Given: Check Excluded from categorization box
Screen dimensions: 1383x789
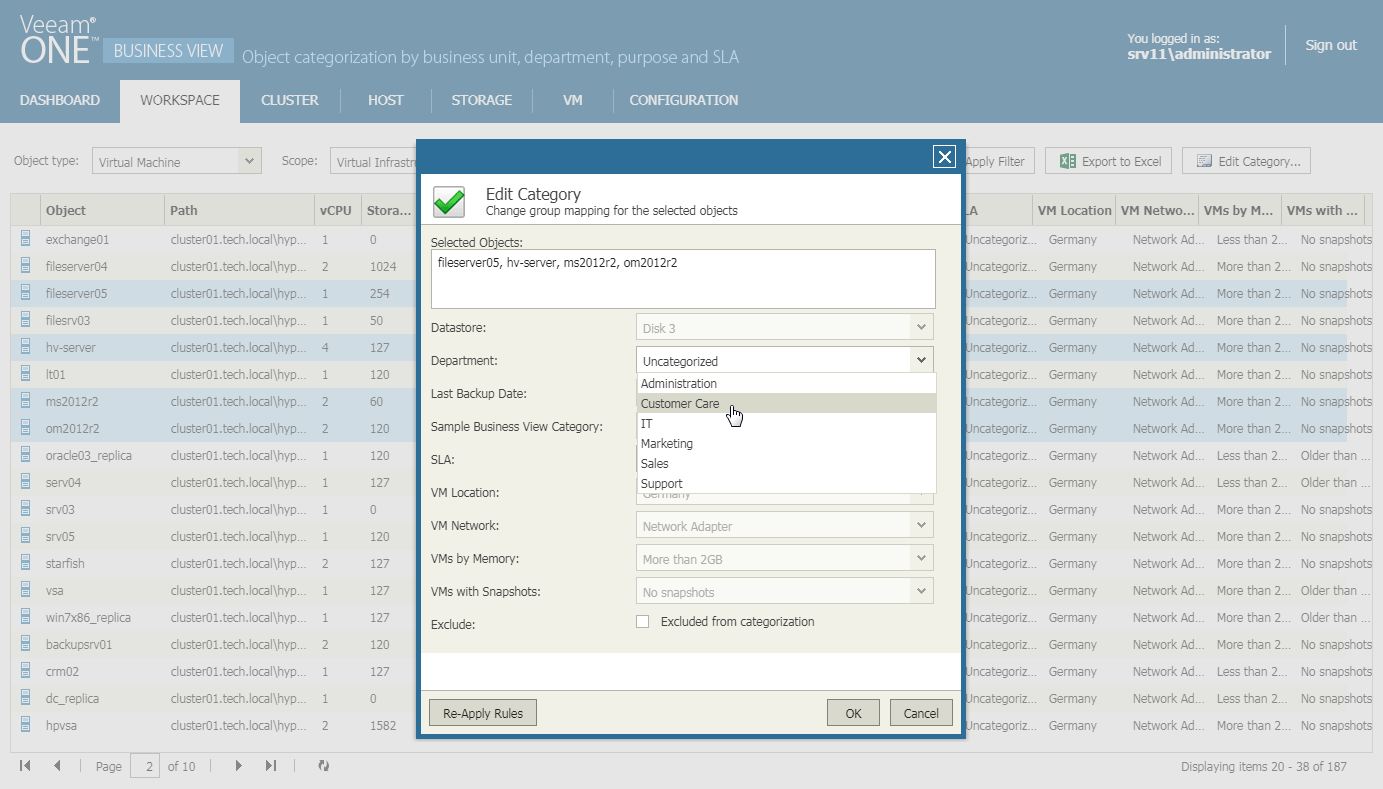Looking at the screenshot, I should click(643, 622).
